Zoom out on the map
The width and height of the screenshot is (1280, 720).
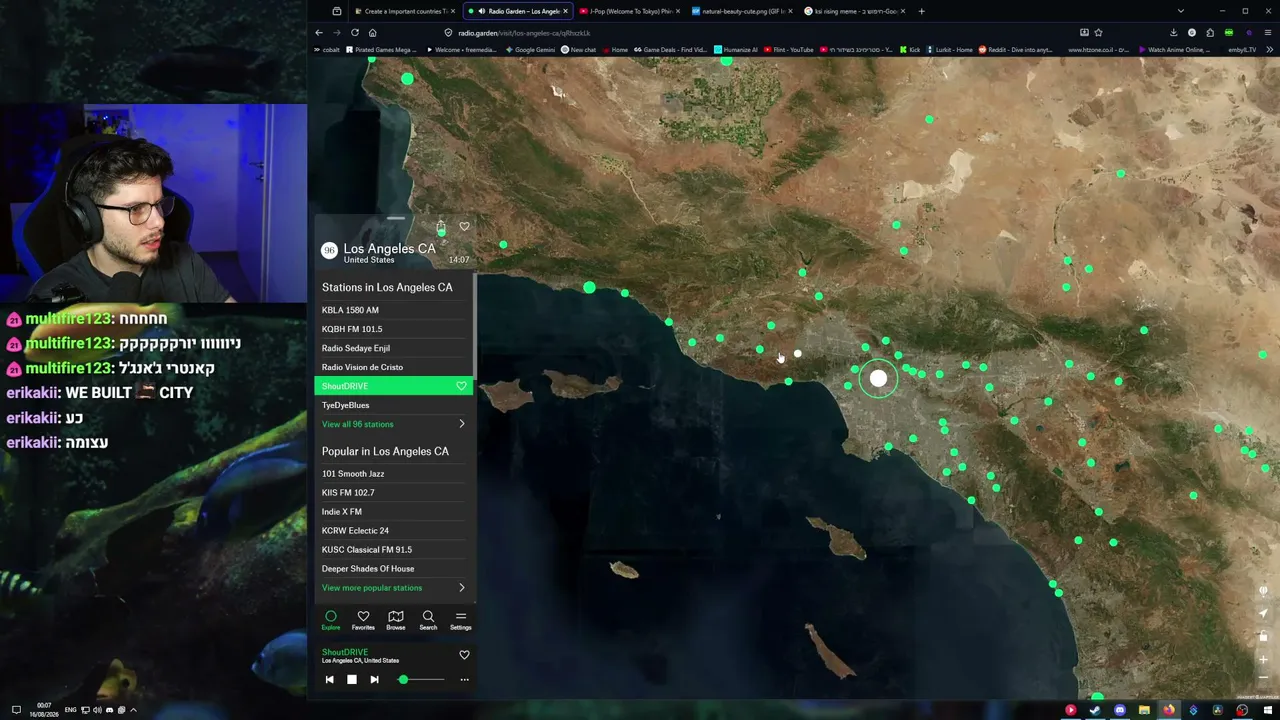tap(1263, 678)
